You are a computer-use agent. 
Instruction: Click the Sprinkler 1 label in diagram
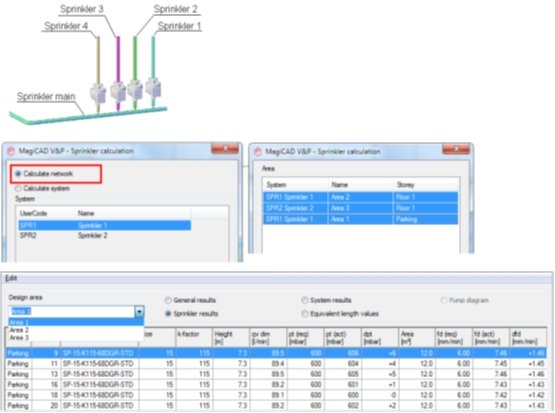click(179, 26)
